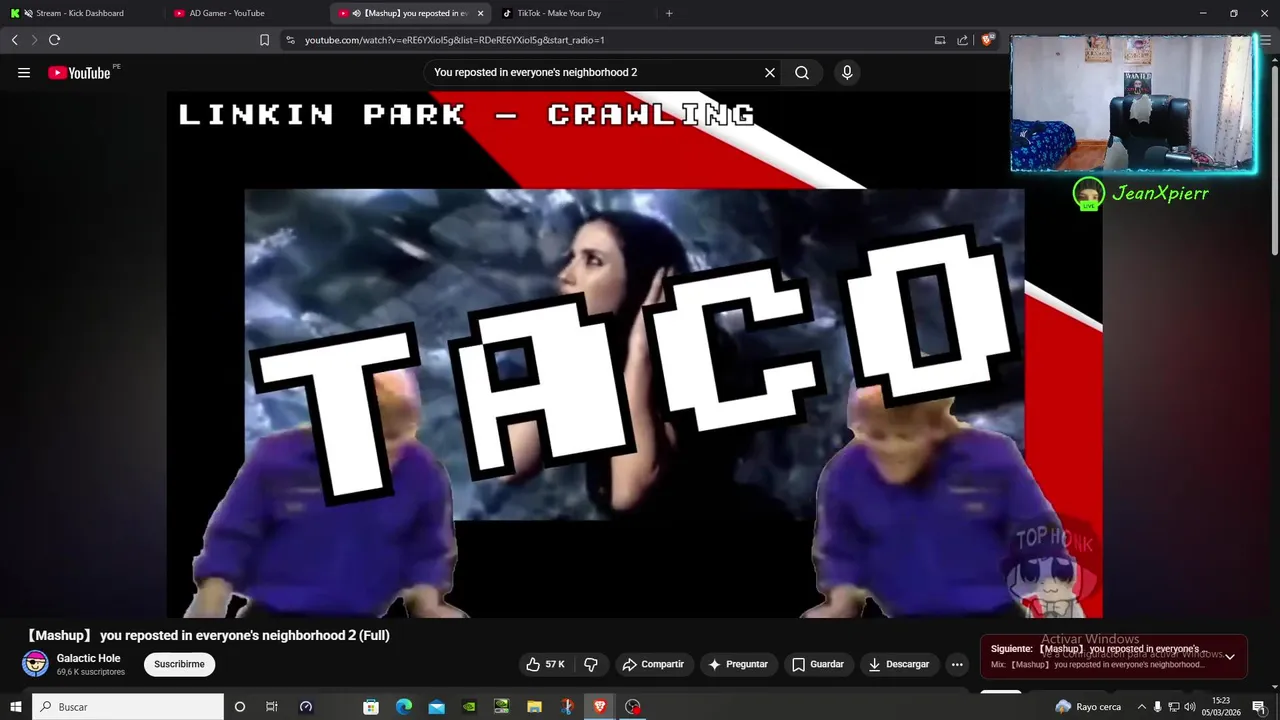Viewport: 1280px width, 720px height.
Task: Click the video player to pause
Action: [x=635, y=355]
